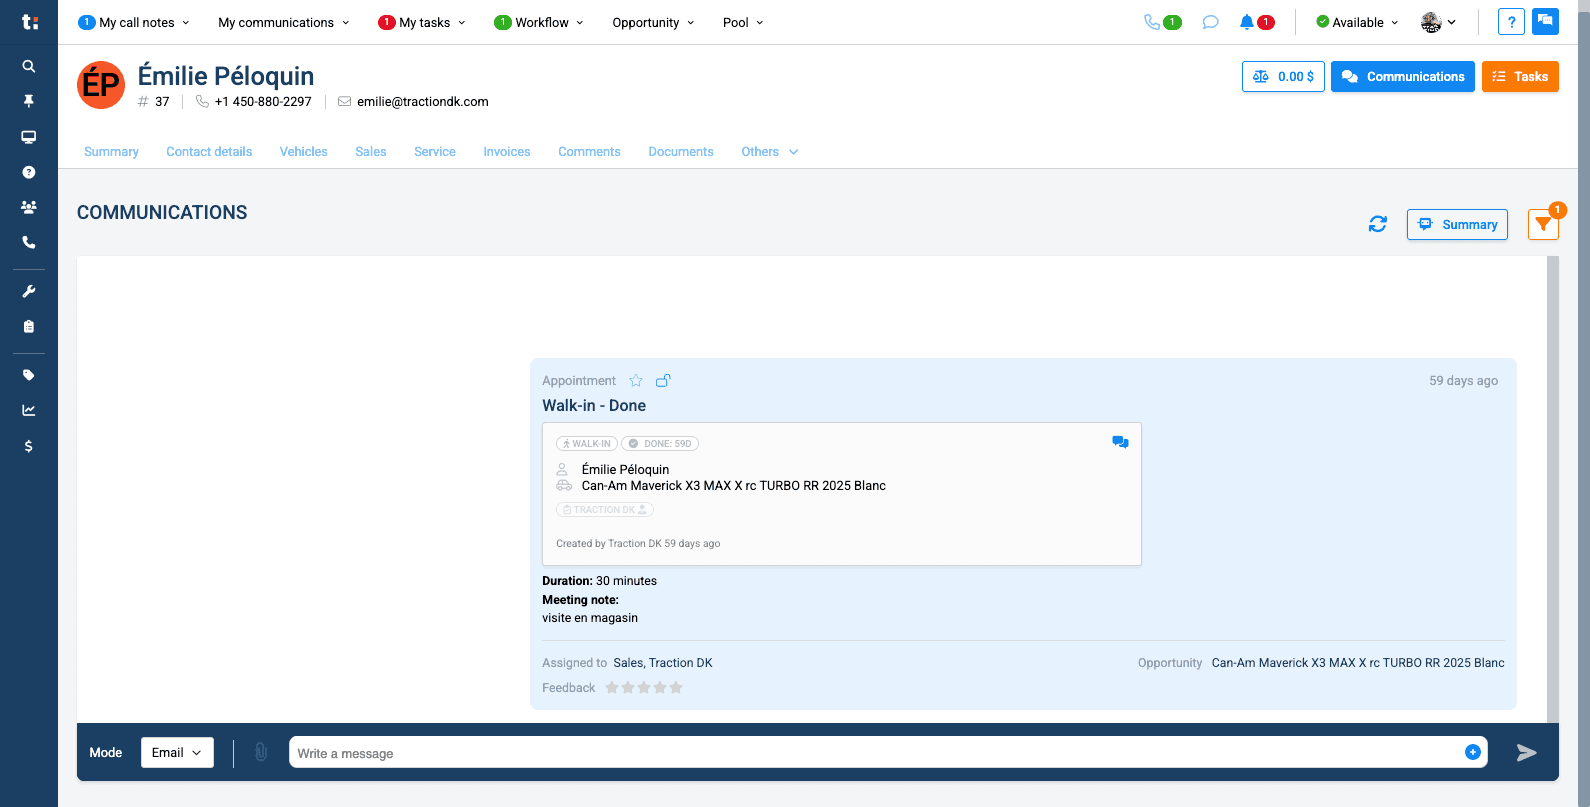The height and width of the screenshot is (807, 1590).
Task: Expand the Others tab menu
Action: pyautogui.click(x=770, y=152)
